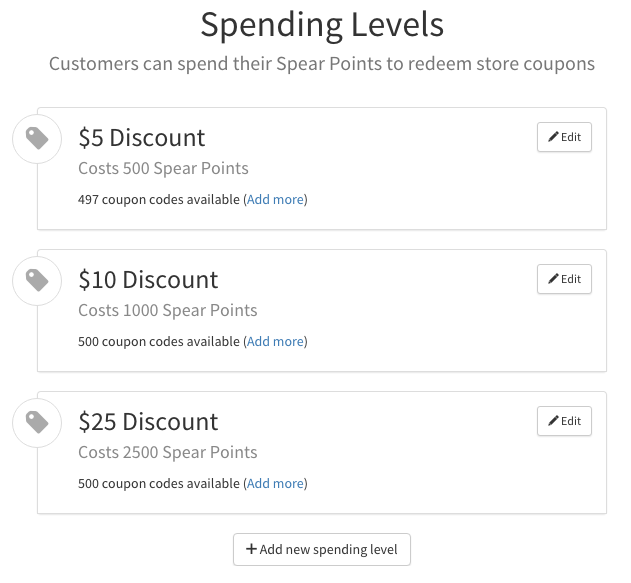This screenshot has width=631, height=583.
Task: Add a new spending level
Action: click(321, 549)
